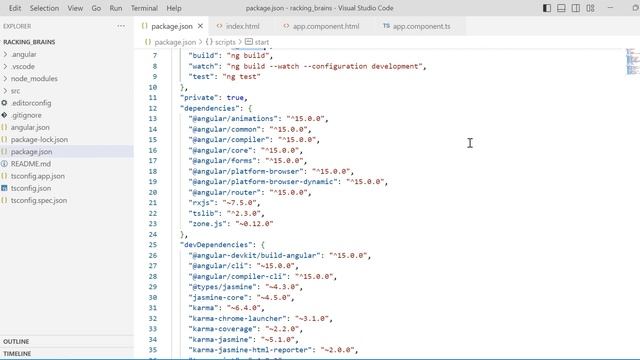The image size is (640, 360).
Task: Toggle secondary side bar layout icon
Action: (576, 8)
